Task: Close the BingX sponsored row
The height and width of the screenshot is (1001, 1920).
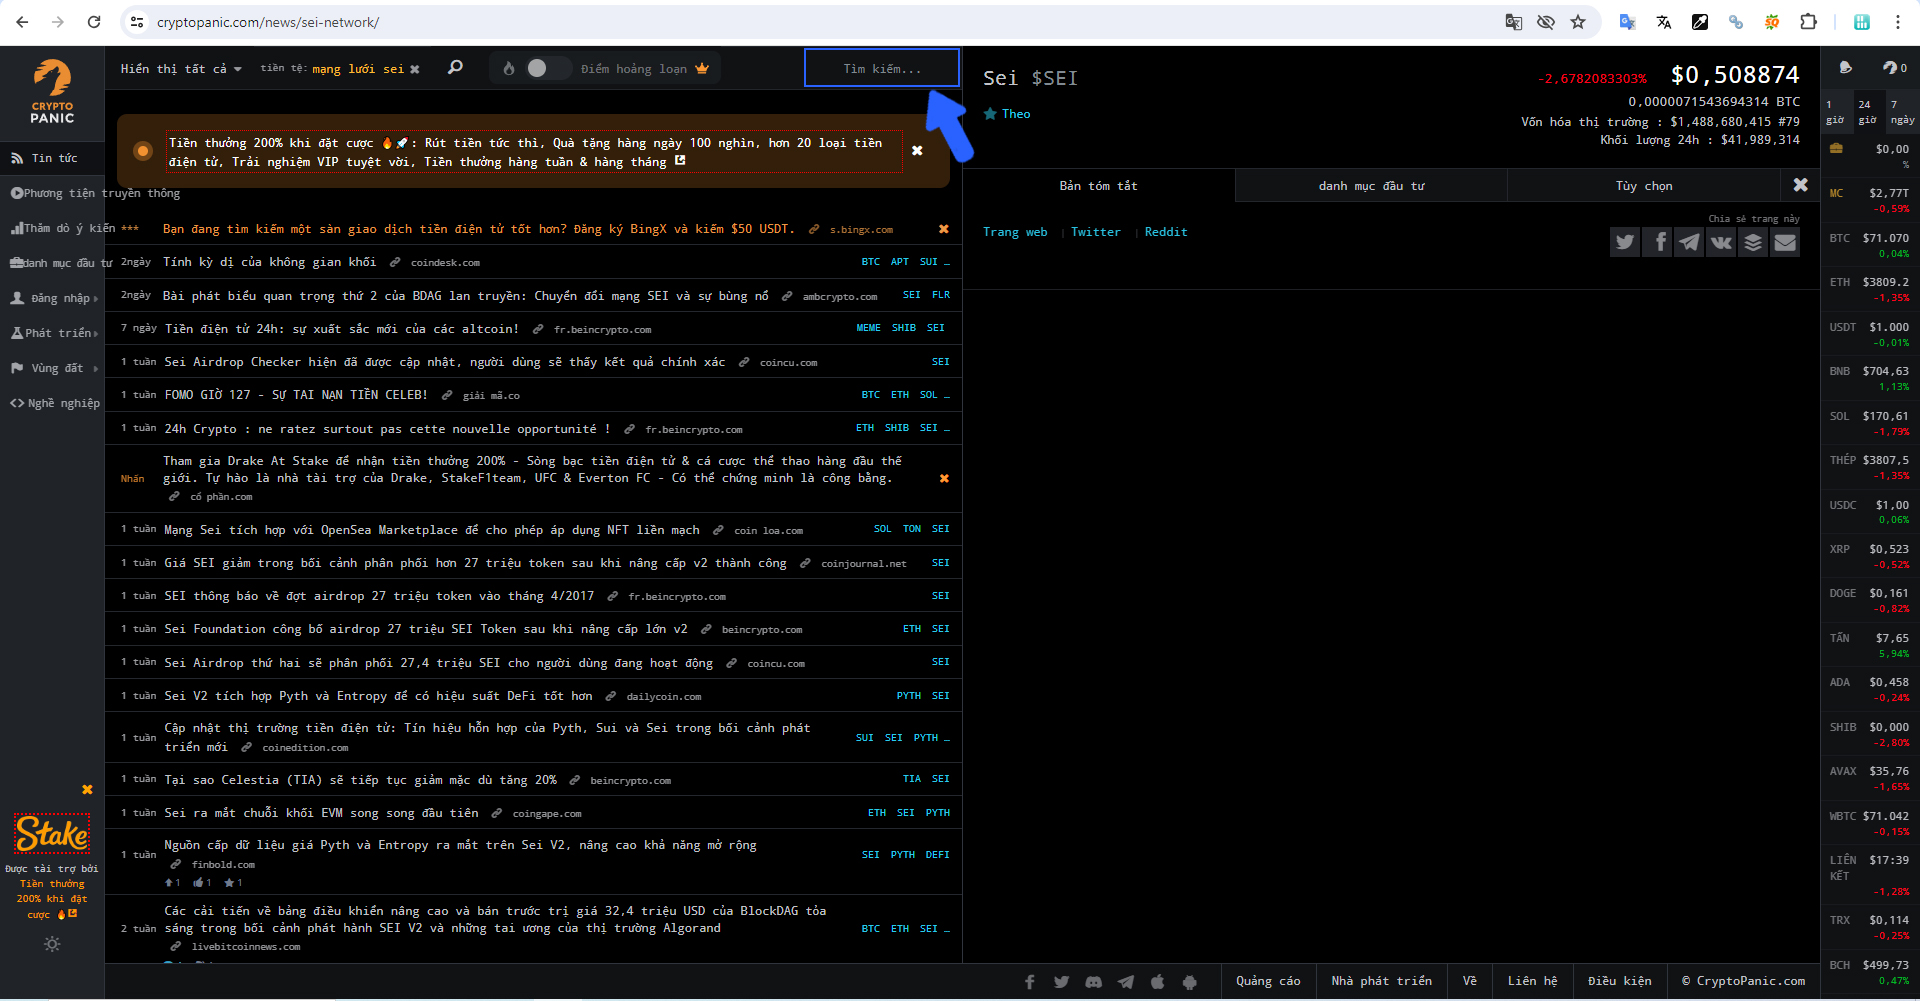Action: pyautogui.click(x=944, y=229)
